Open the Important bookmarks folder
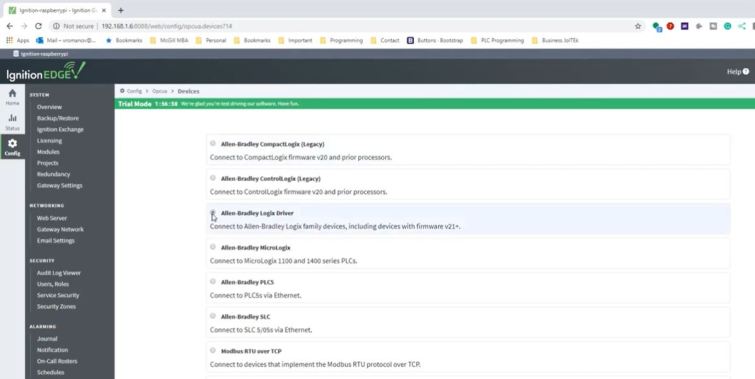This screenshot has width=755, height=379. [x=295, y=40]
